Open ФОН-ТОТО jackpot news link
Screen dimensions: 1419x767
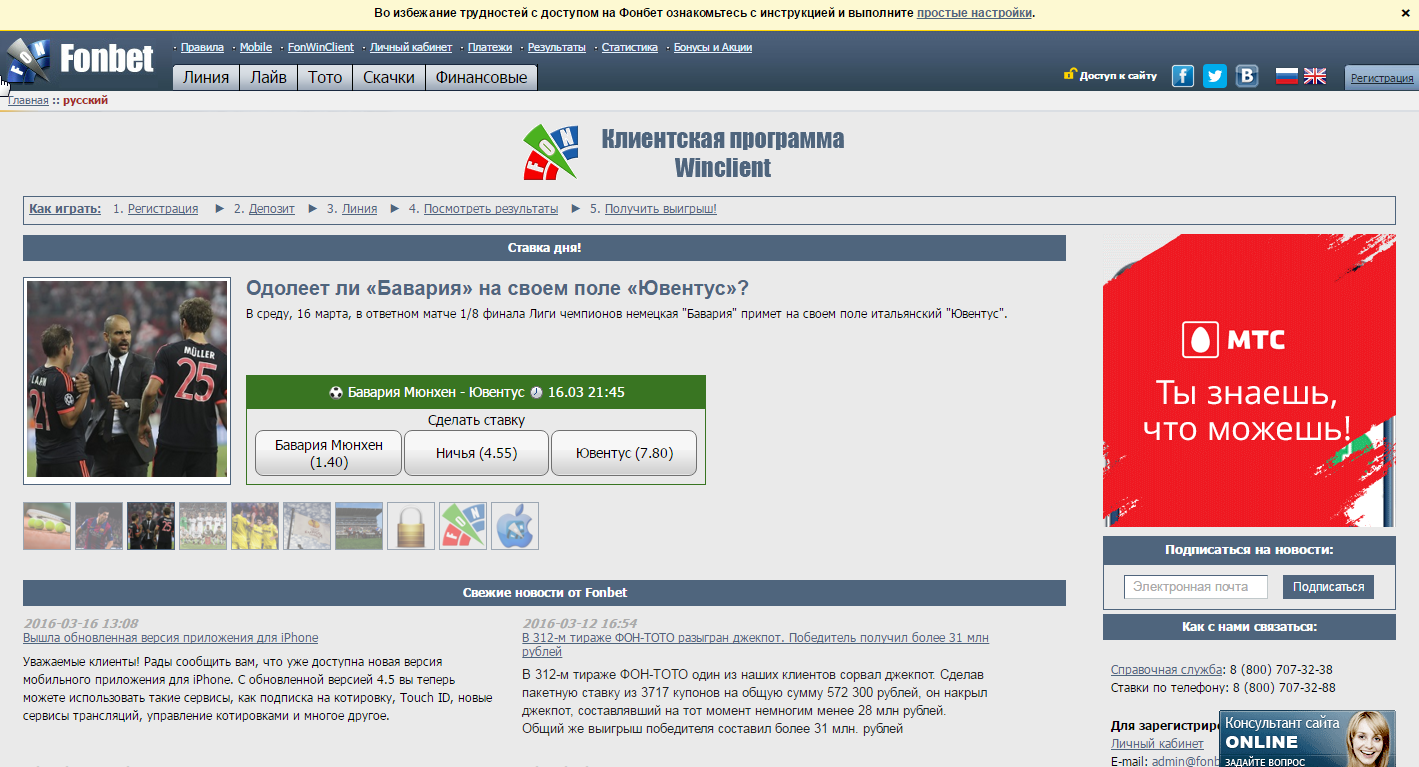755,644
